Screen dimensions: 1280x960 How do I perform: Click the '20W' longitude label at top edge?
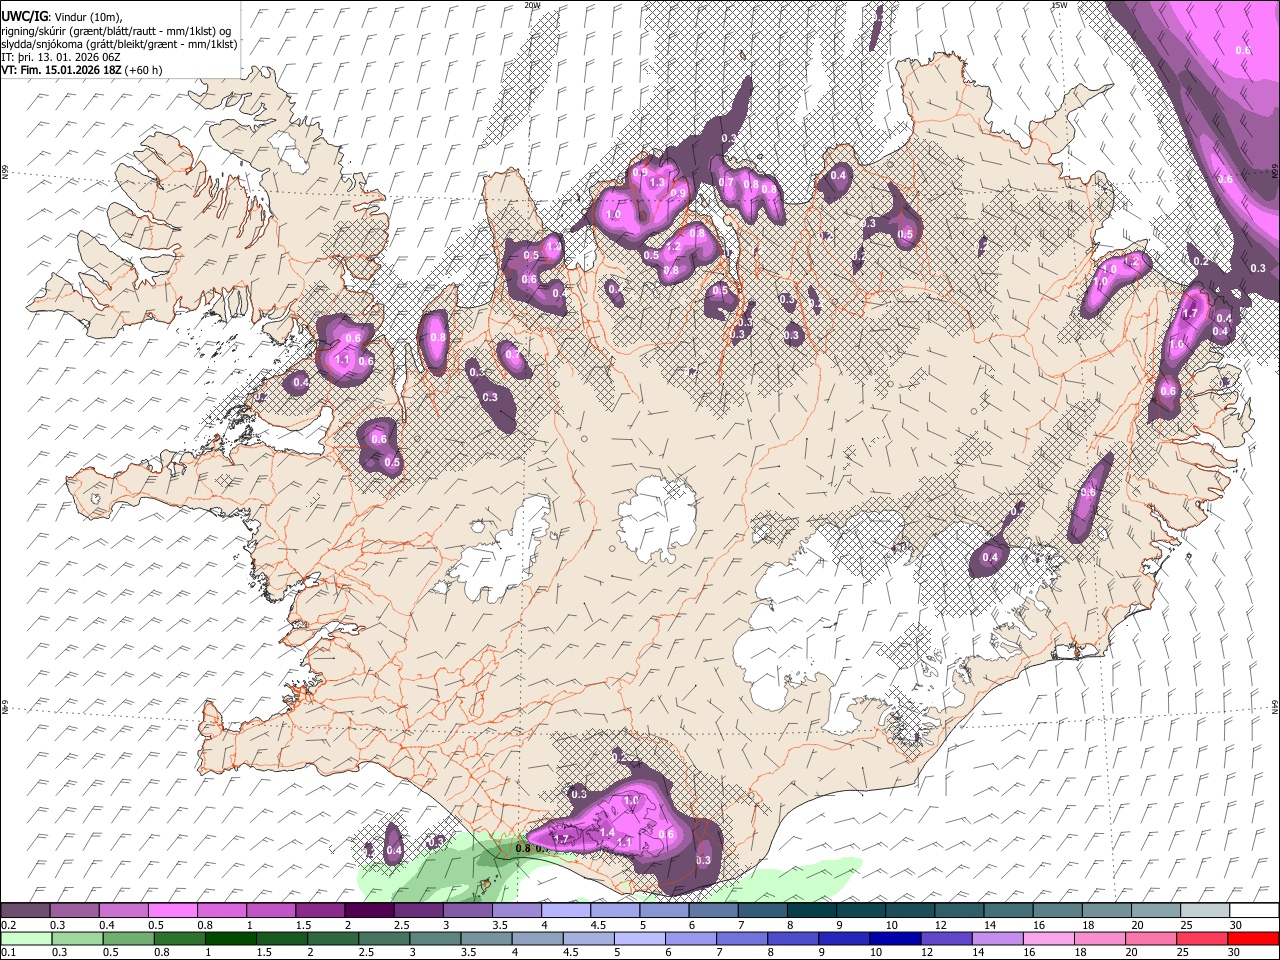pyautogui.click(x=532, y=5)
